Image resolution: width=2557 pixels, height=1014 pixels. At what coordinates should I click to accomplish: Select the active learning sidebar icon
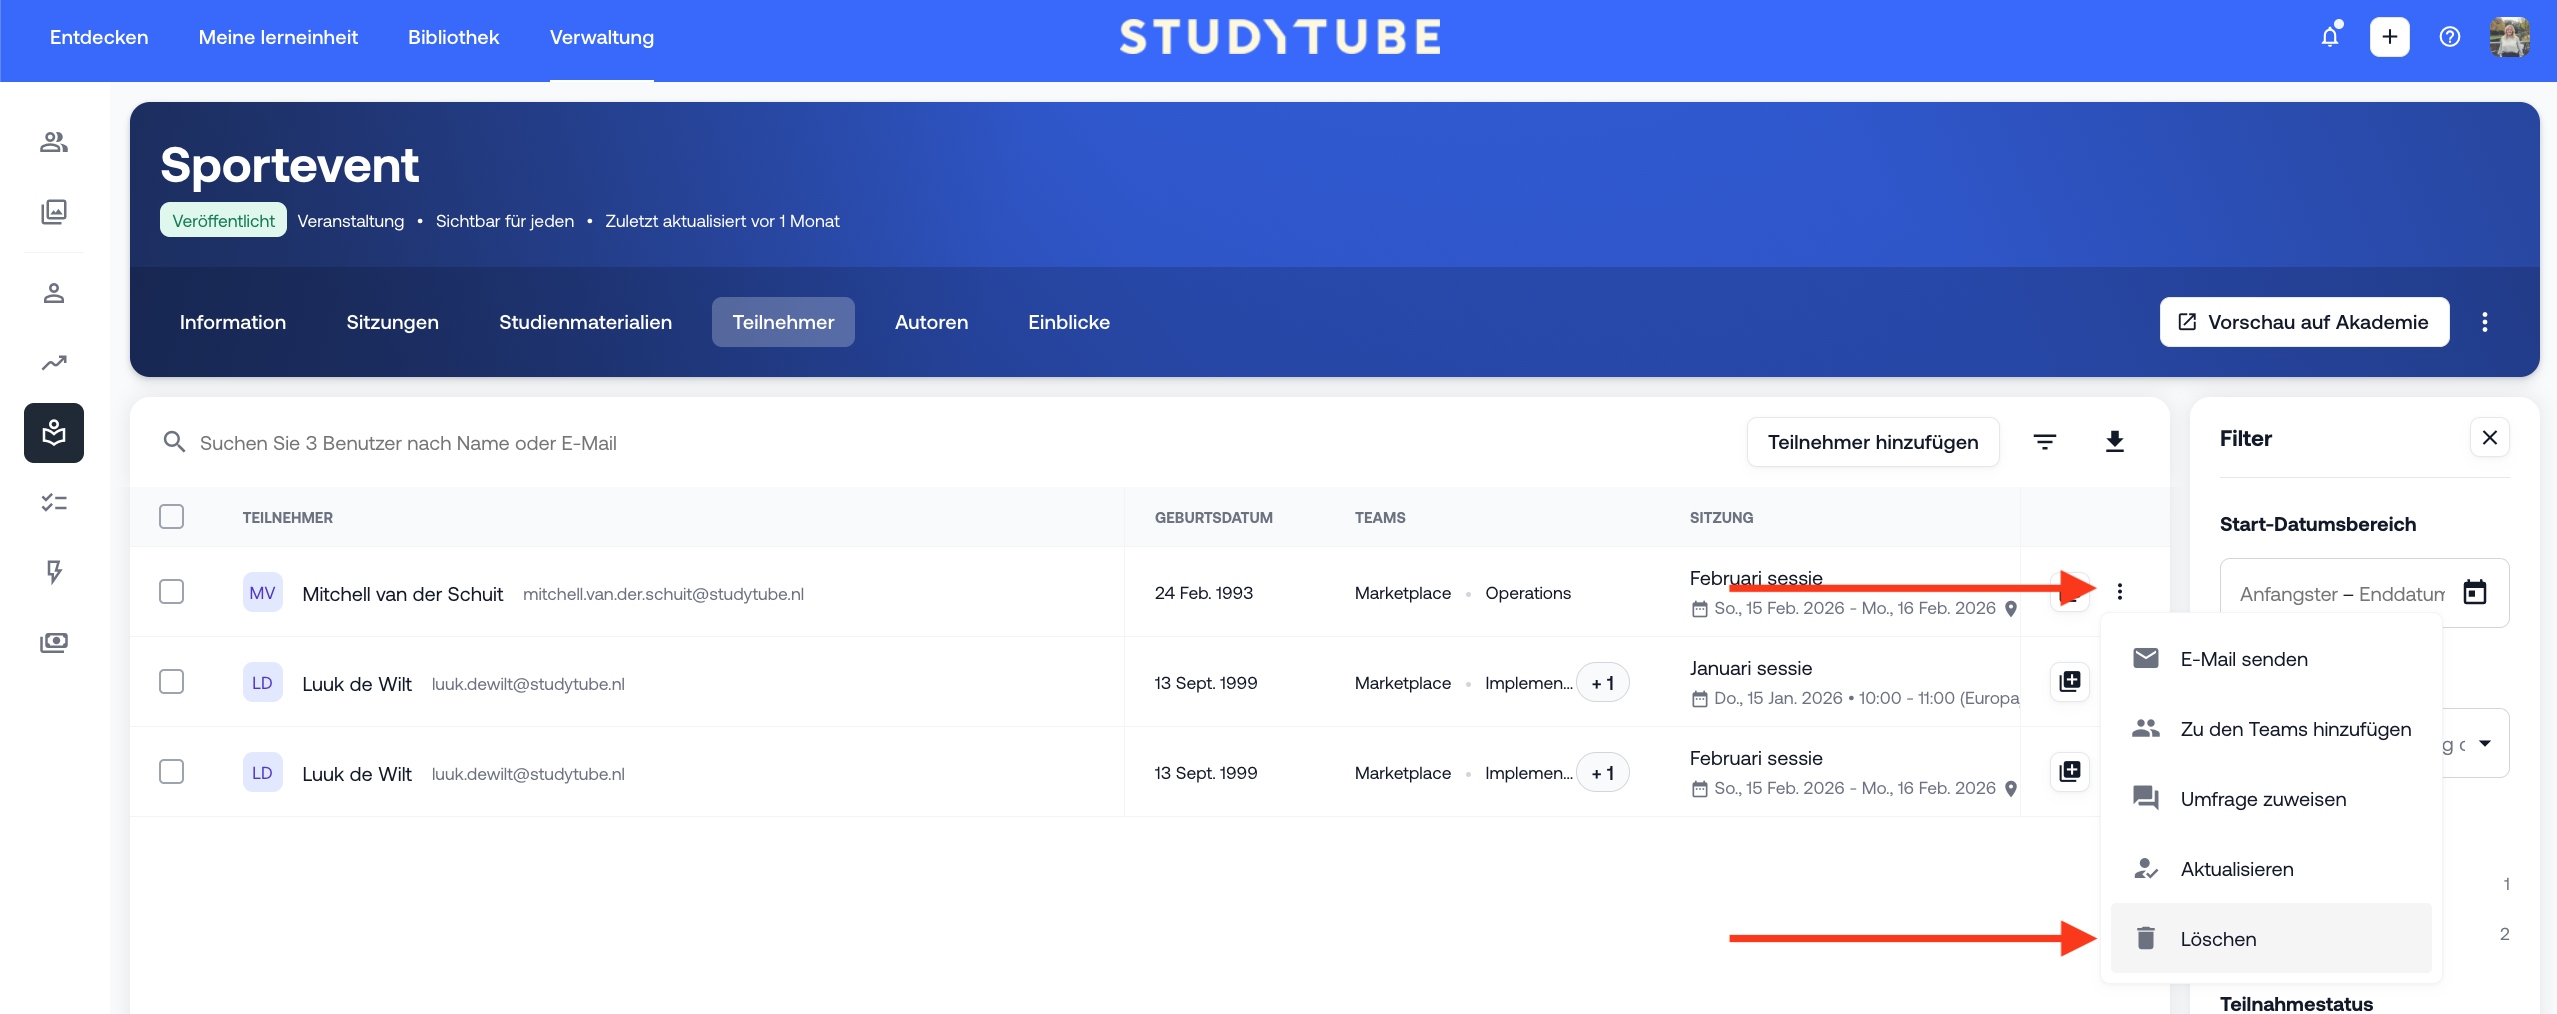(x=54, y=433)
